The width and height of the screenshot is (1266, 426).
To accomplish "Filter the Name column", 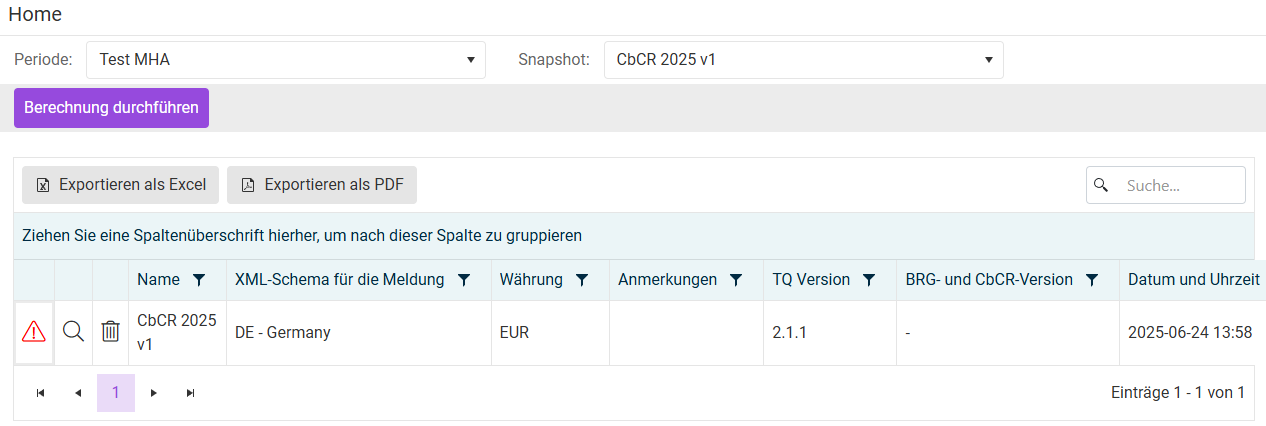I will [199, 280].
